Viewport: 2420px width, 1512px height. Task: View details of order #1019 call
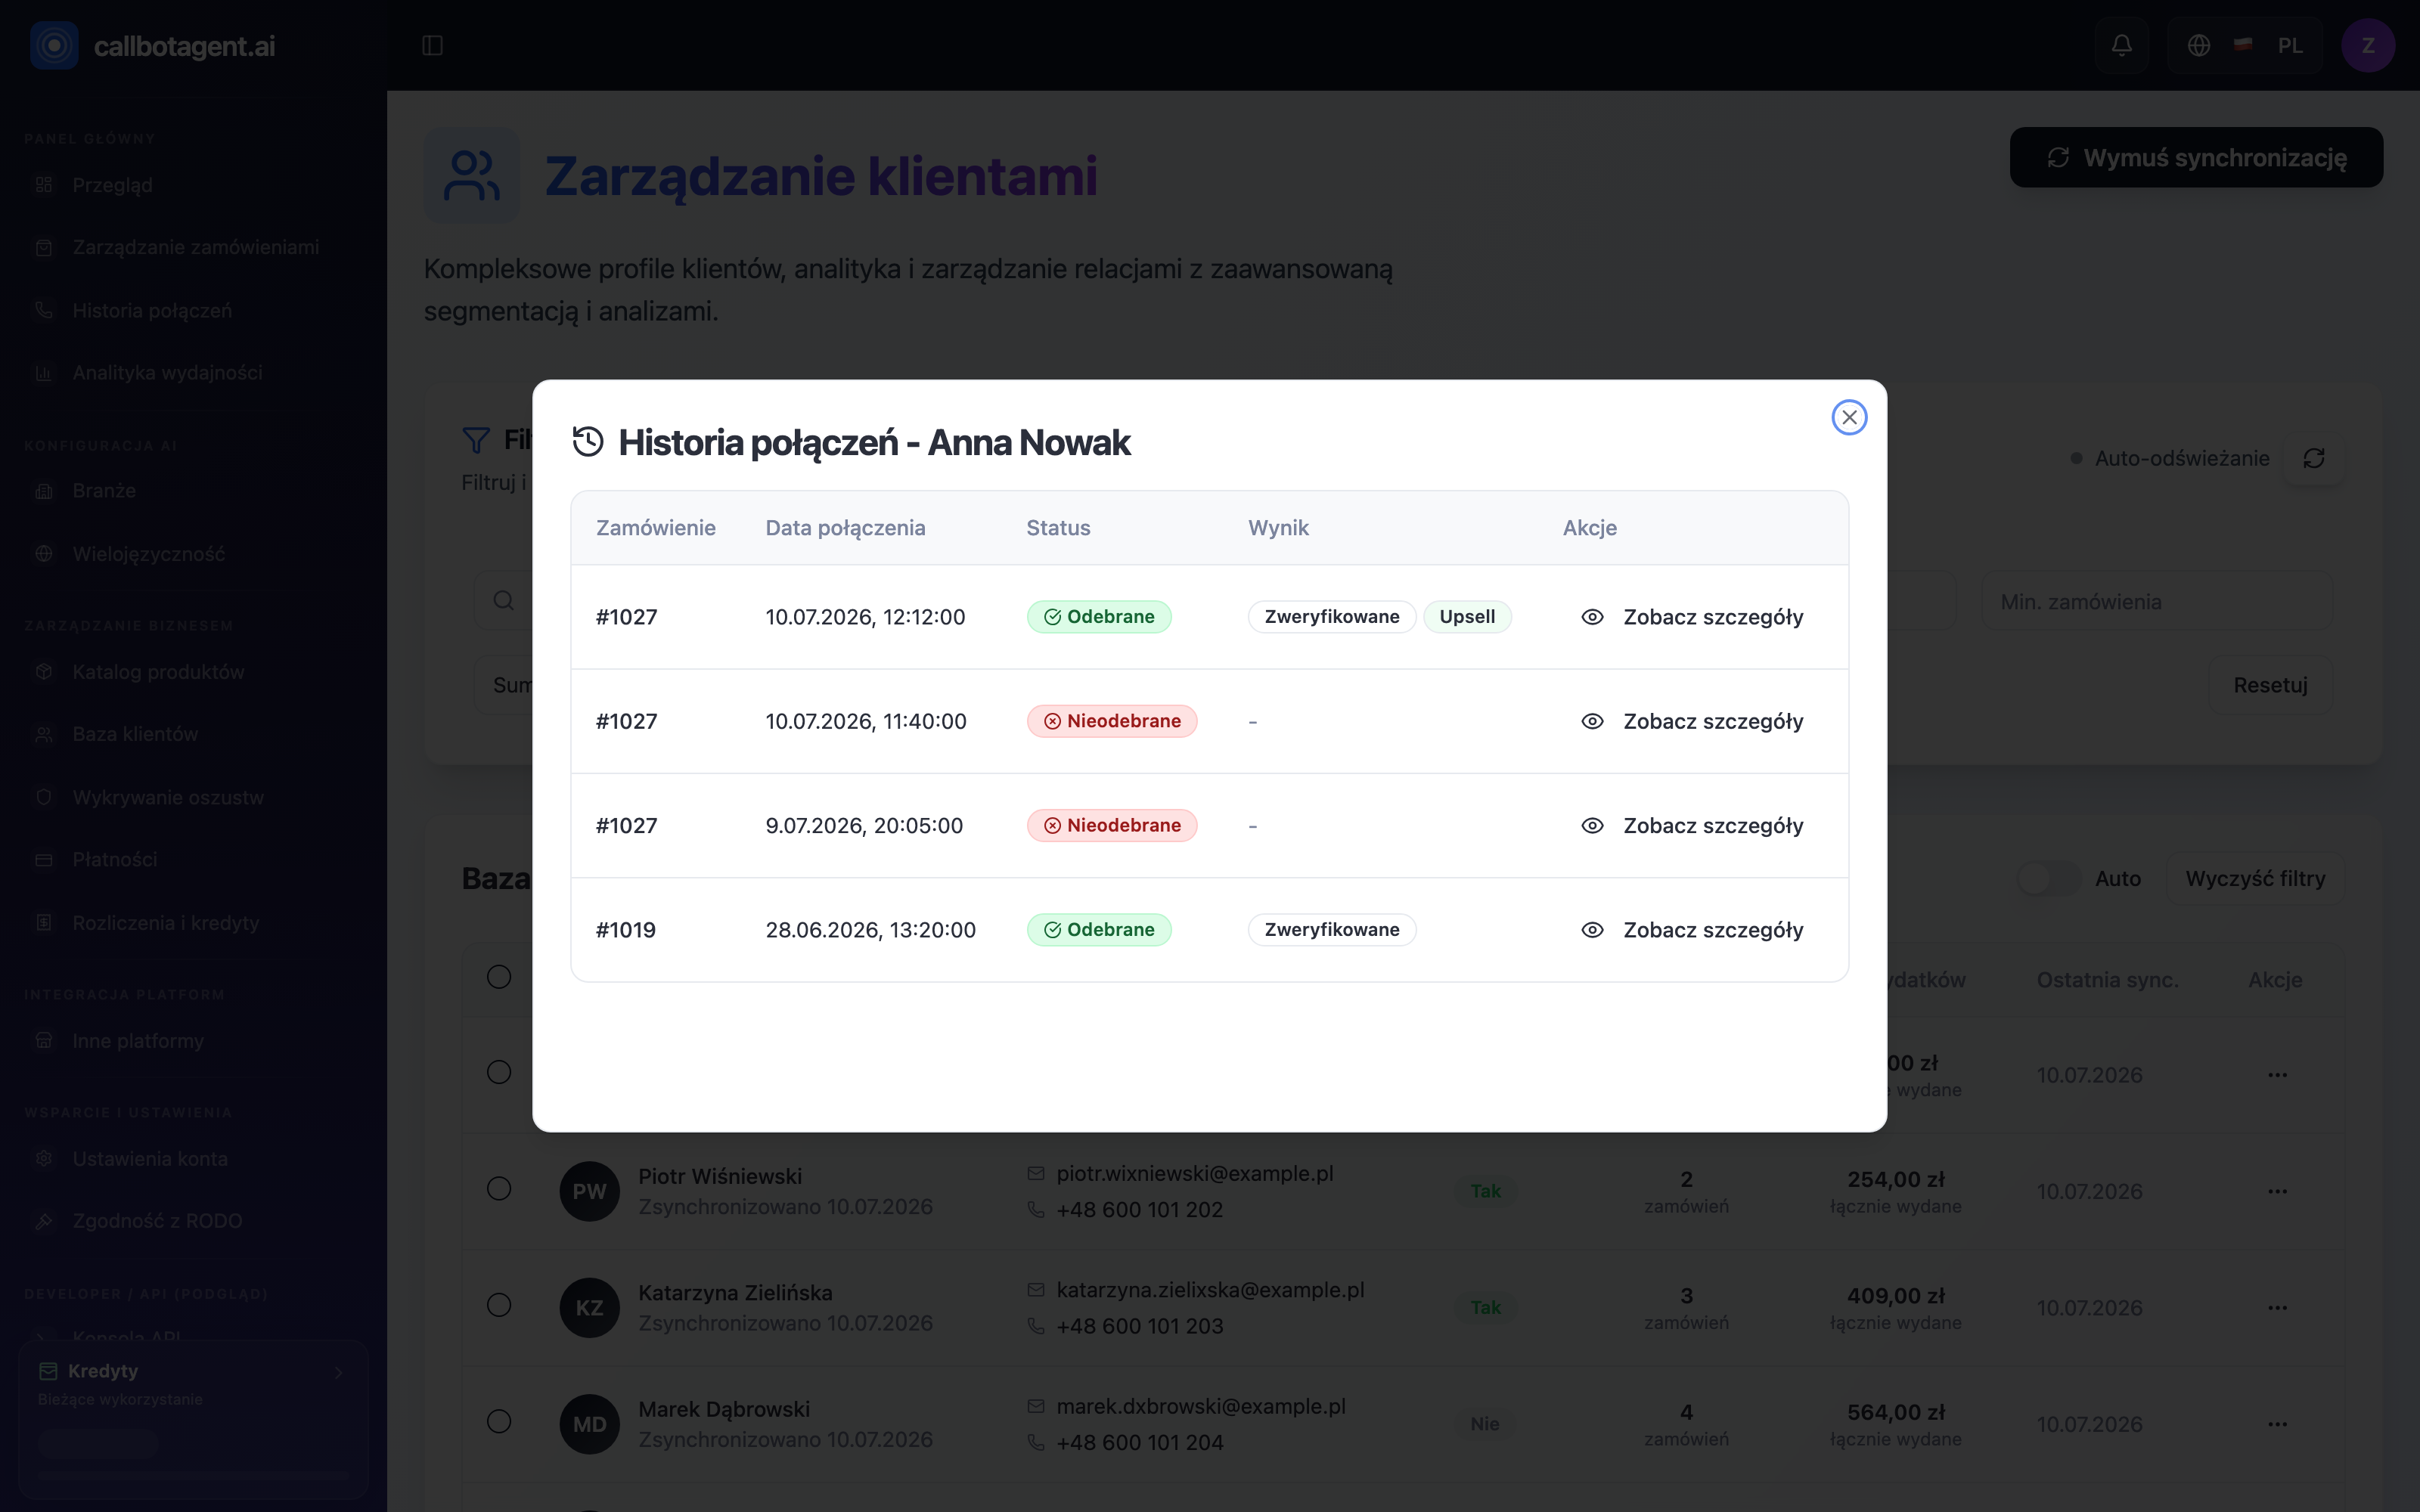1692,930
